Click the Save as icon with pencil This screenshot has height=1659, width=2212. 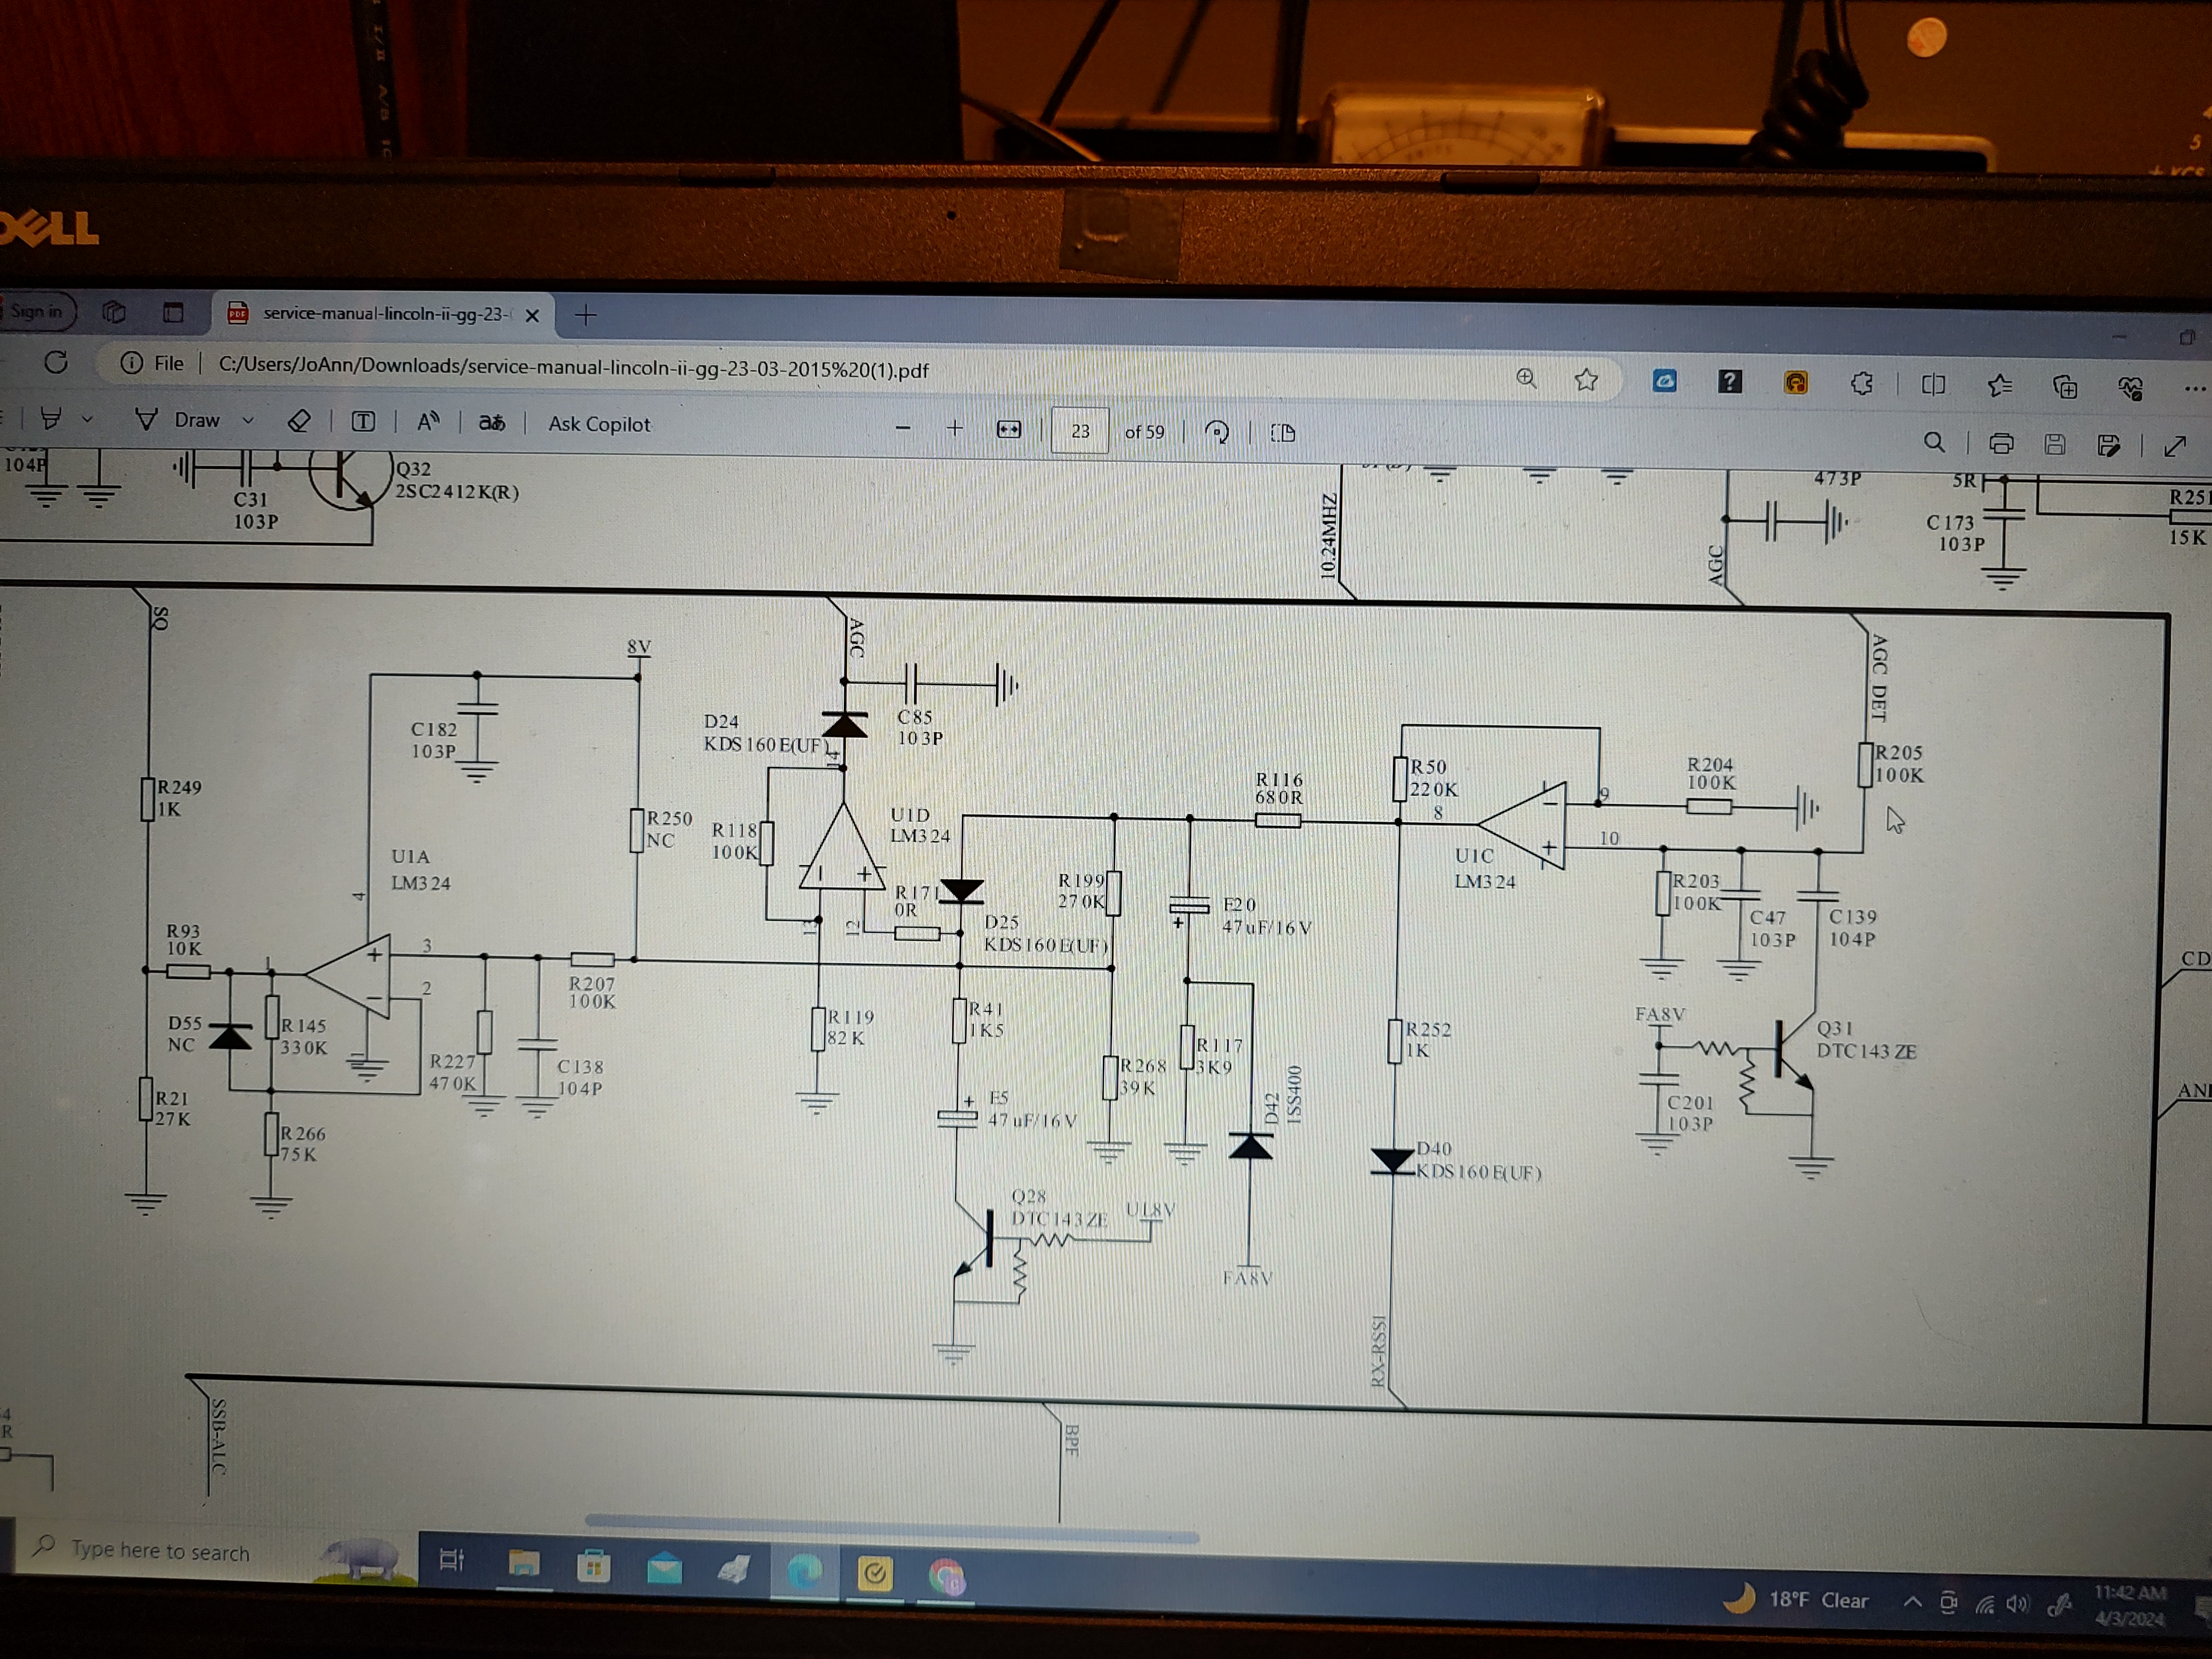pyautogui.click(x=2108, y=445)
